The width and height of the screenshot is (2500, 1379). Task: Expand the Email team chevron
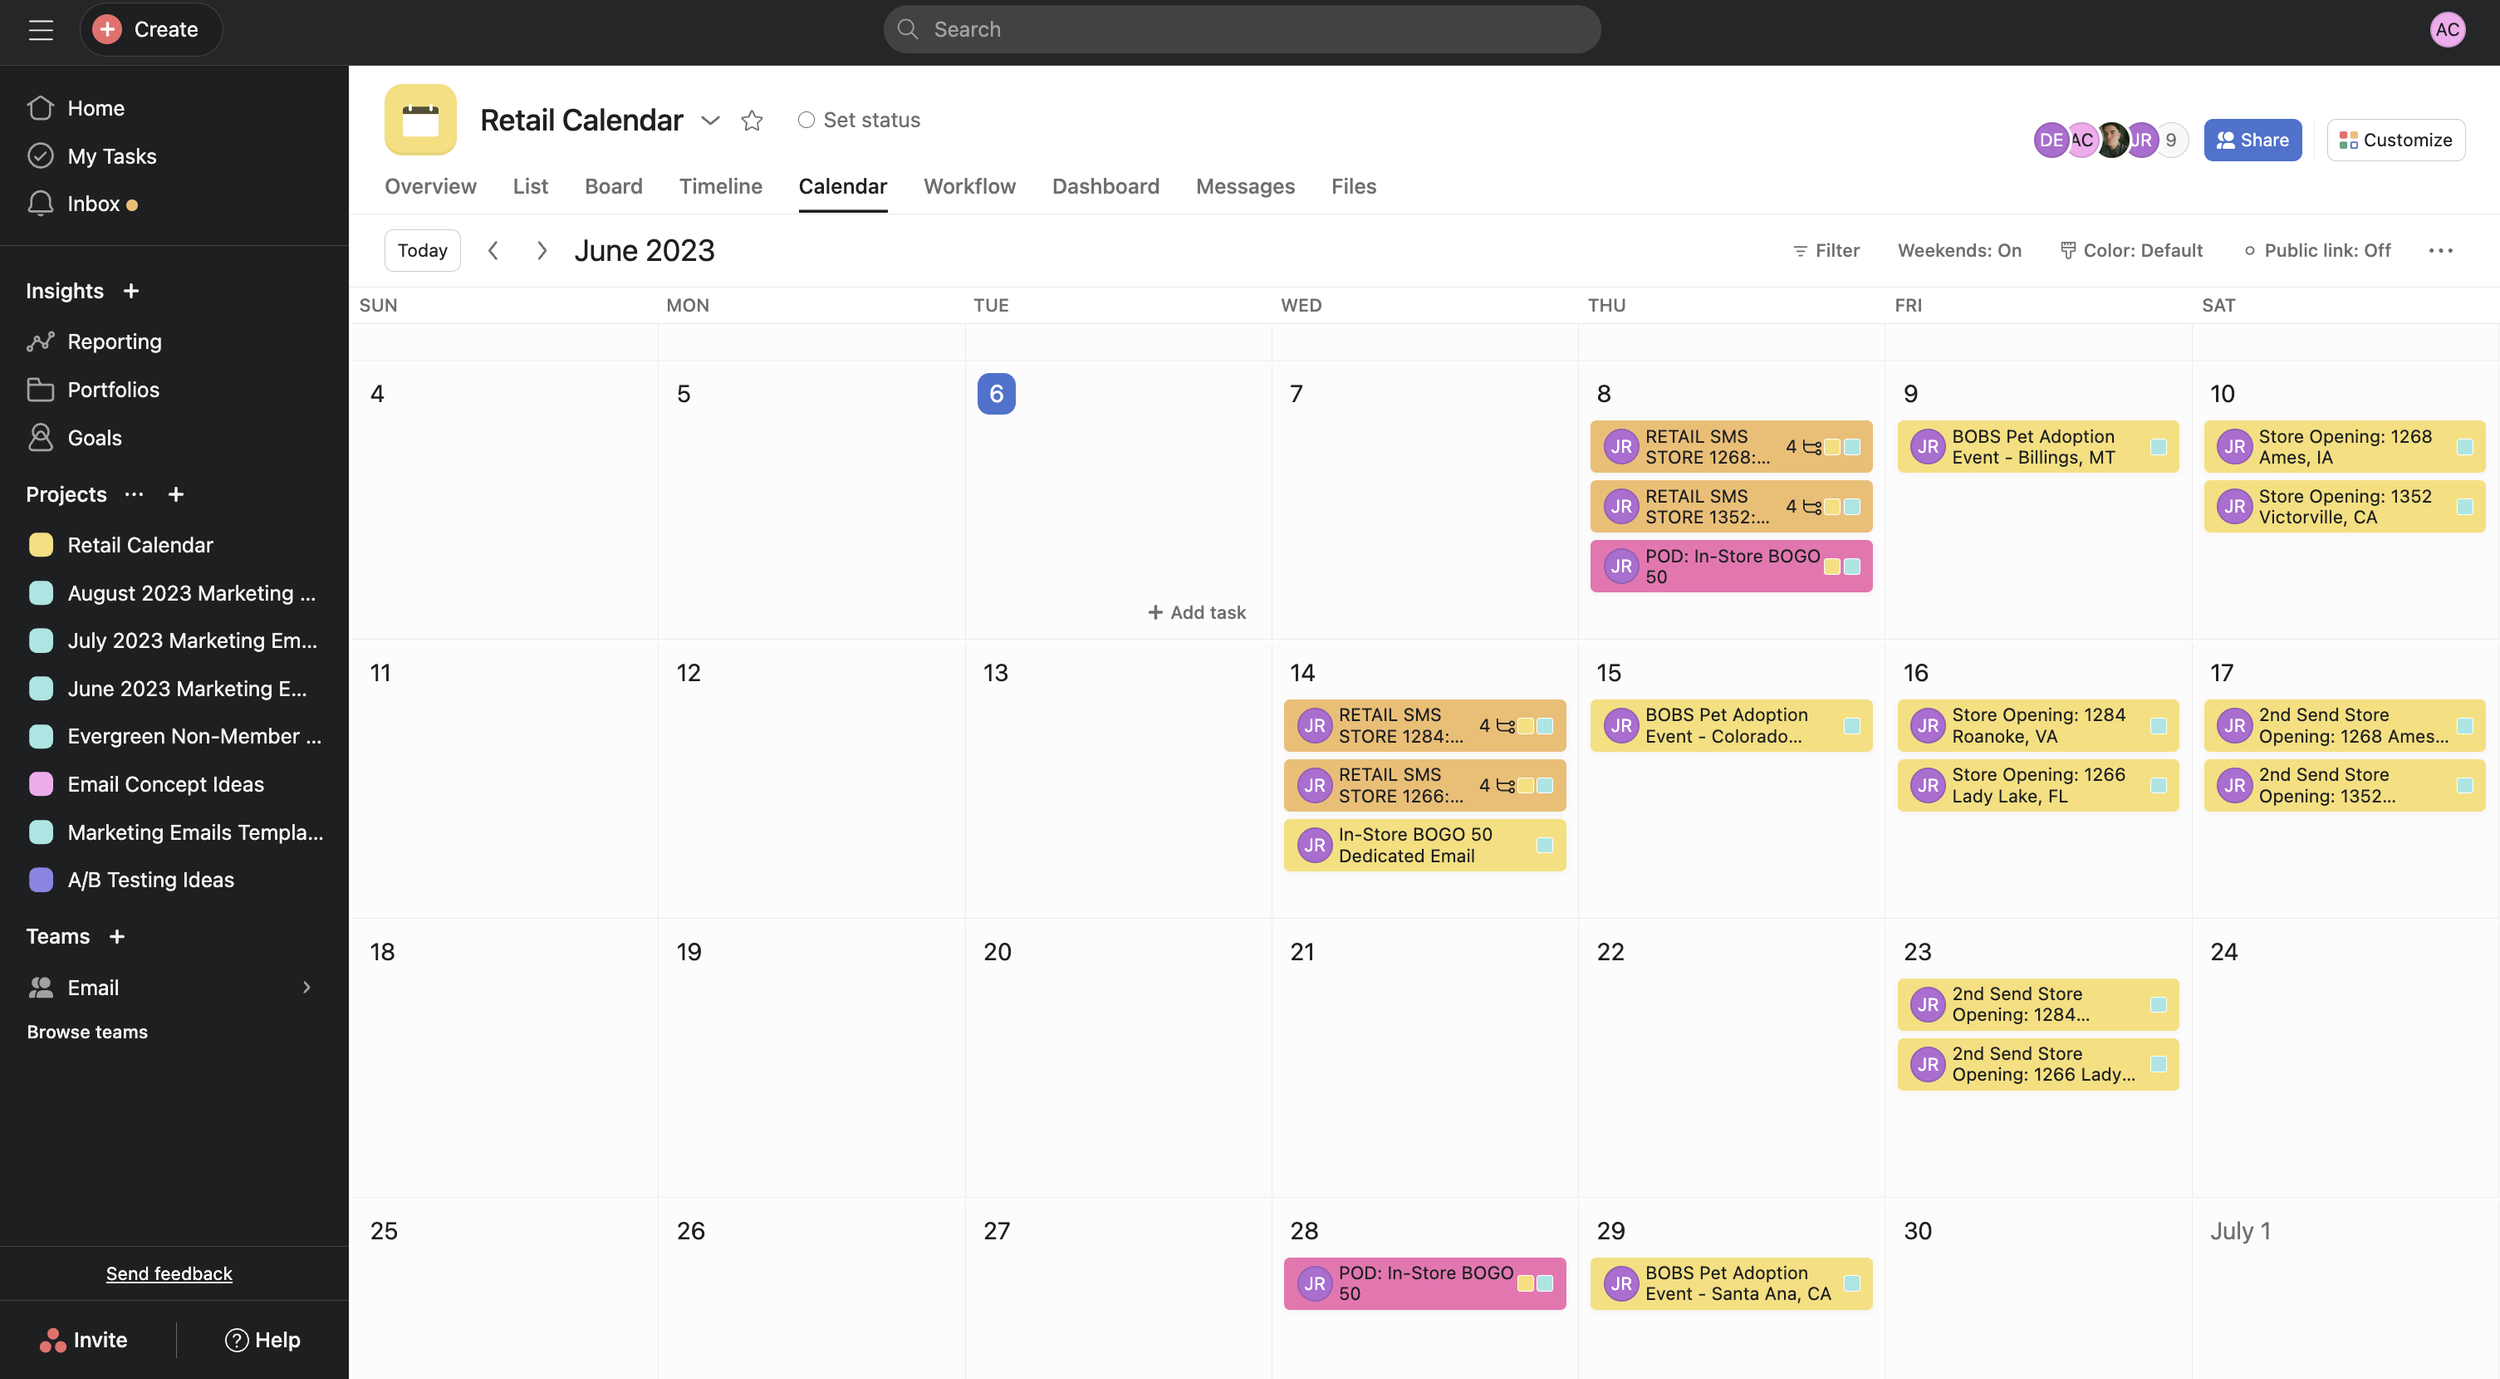(307, 988)
